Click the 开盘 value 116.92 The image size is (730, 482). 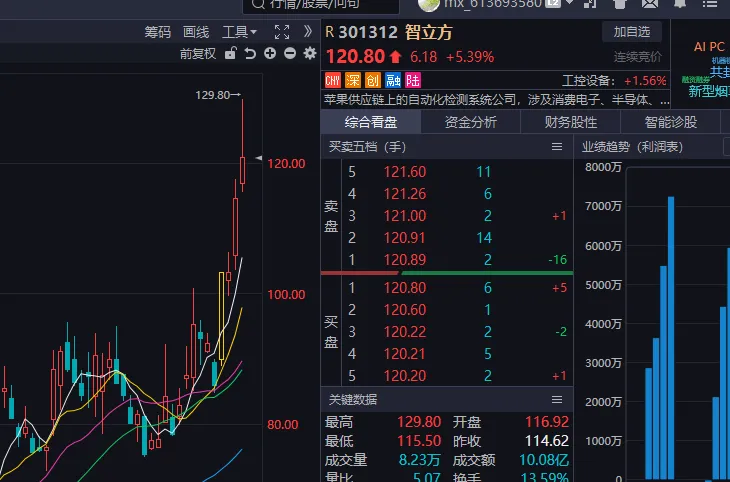point(547,422)
